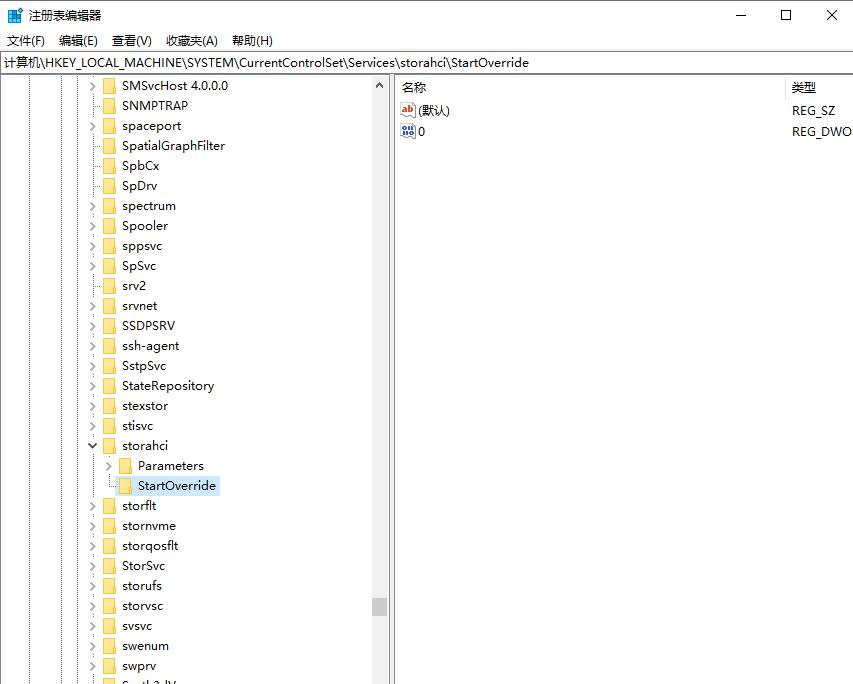The height and width of the screenshot is (684, 853).
Task: Click the spaceport folder icon
Action: pos(109,125)
